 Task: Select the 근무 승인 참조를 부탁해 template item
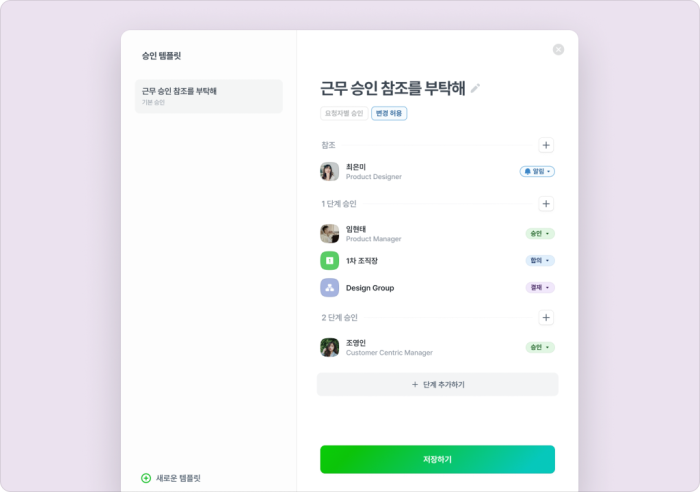click(208, 96)
